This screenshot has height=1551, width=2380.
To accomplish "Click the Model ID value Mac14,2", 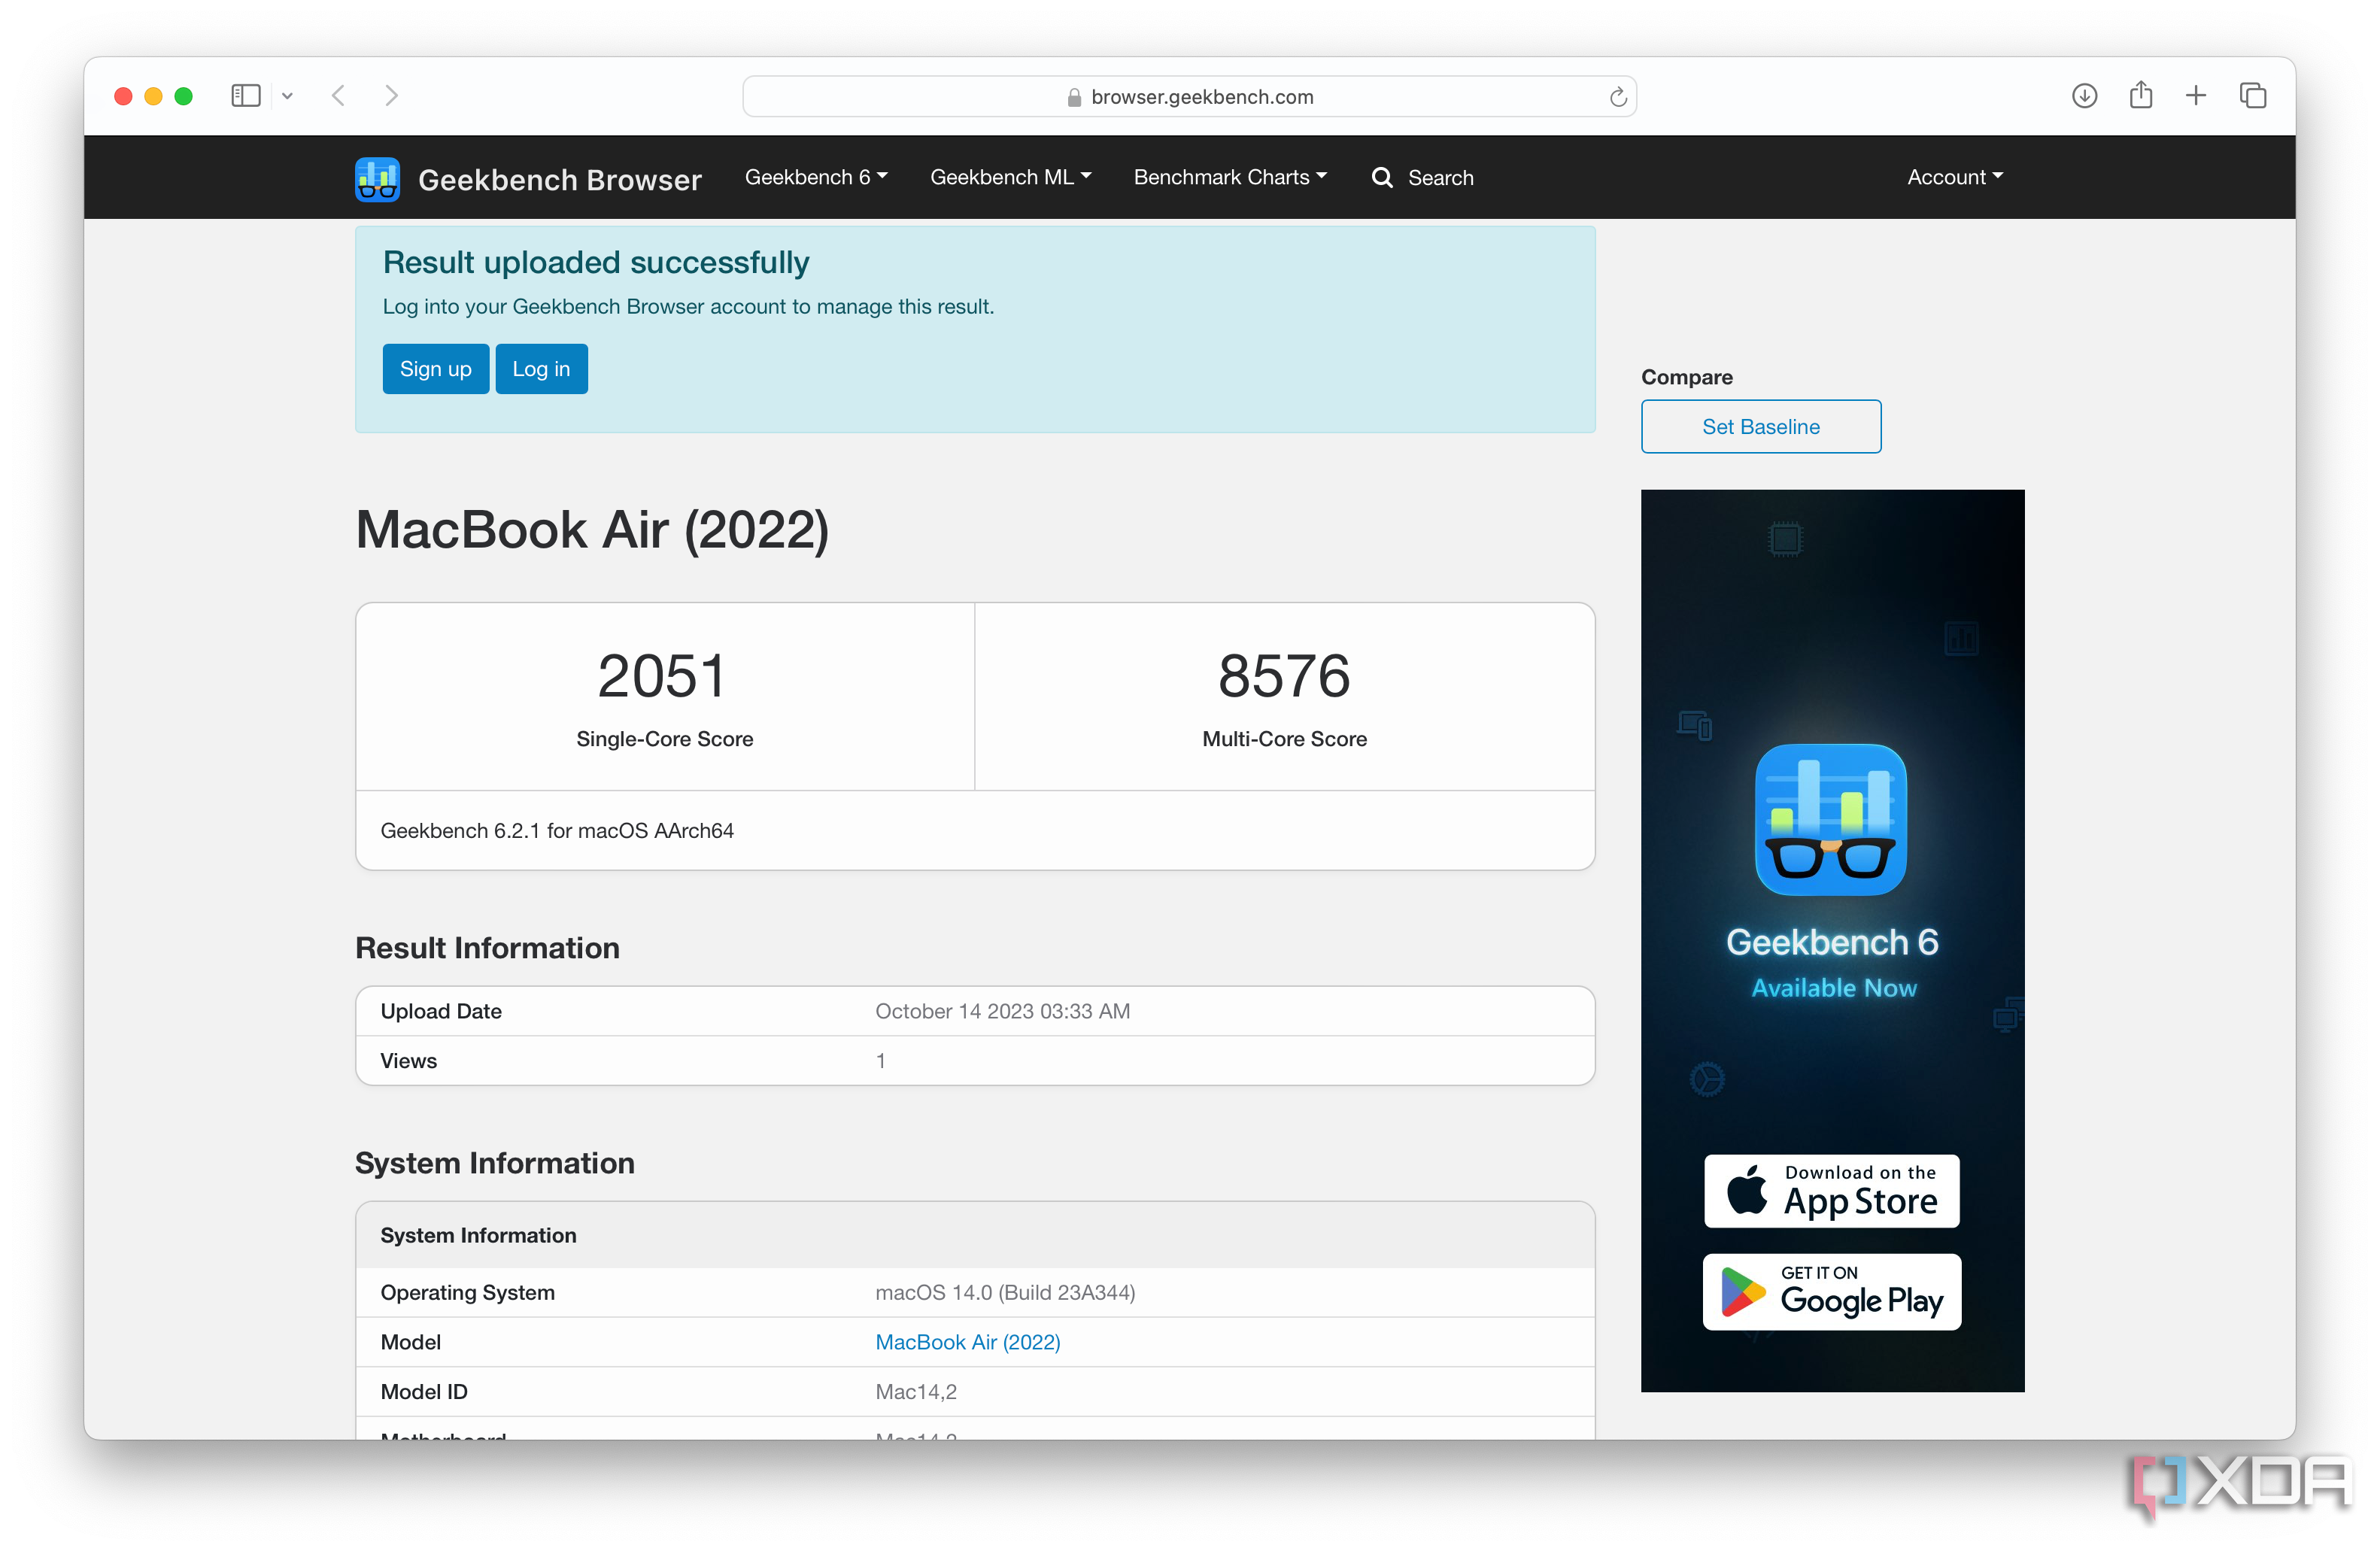I will [x=916, y=1392].
